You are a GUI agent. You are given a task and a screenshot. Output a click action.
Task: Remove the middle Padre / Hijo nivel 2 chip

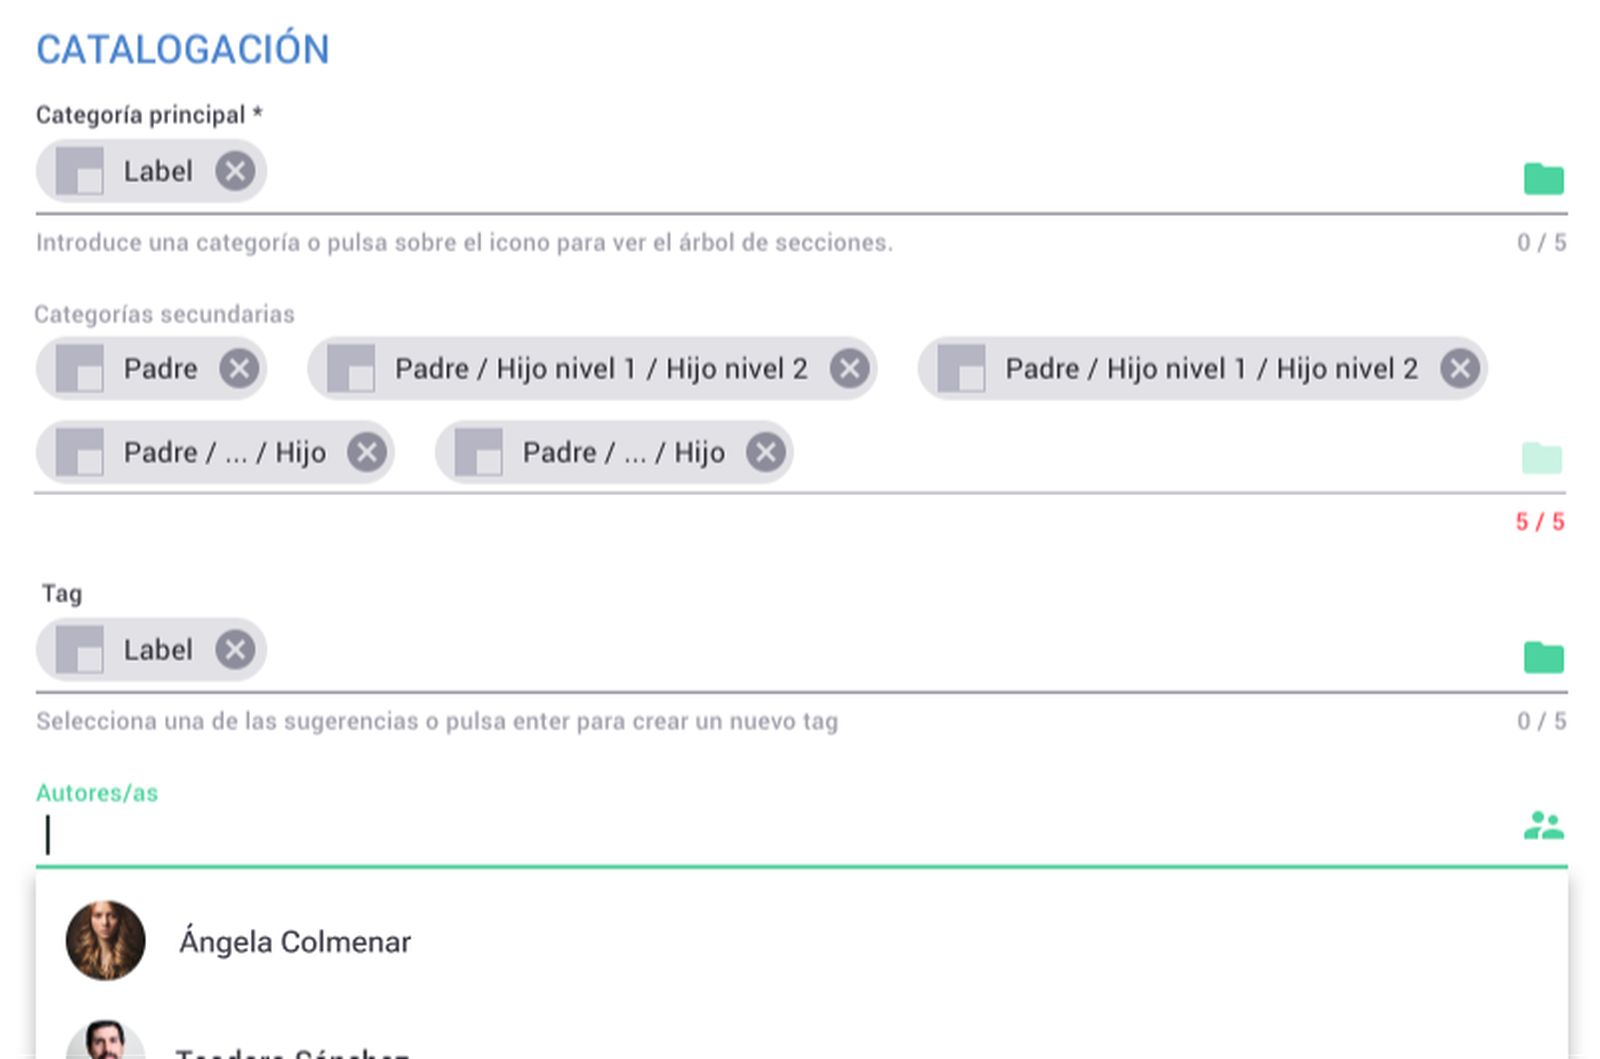click(x=849, y=369)
